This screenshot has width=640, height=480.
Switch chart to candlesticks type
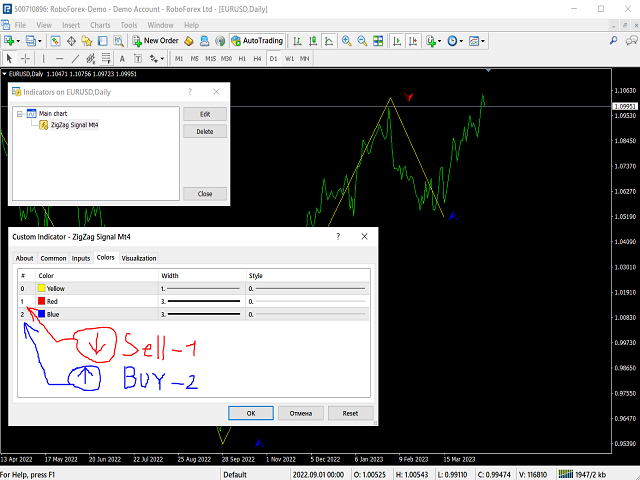(313, 41)
